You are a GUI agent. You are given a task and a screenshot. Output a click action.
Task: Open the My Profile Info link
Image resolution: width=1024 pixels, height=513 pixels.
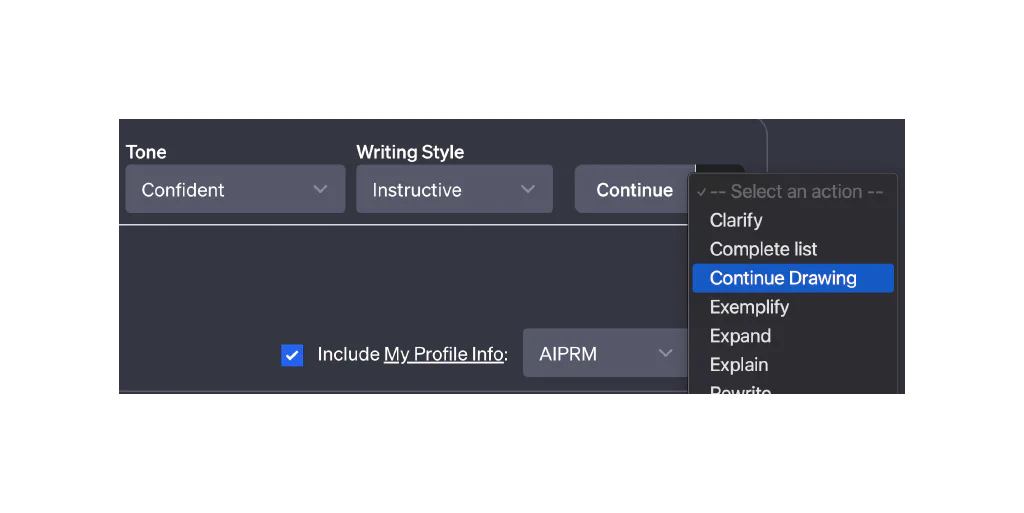point(443,354)
